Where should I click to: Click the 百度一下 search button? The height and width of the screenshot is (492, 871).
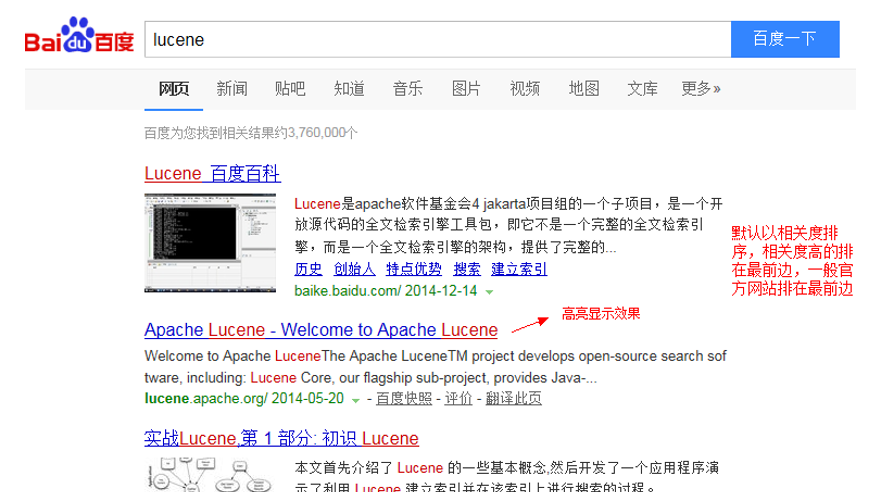[x=785, y=39]
